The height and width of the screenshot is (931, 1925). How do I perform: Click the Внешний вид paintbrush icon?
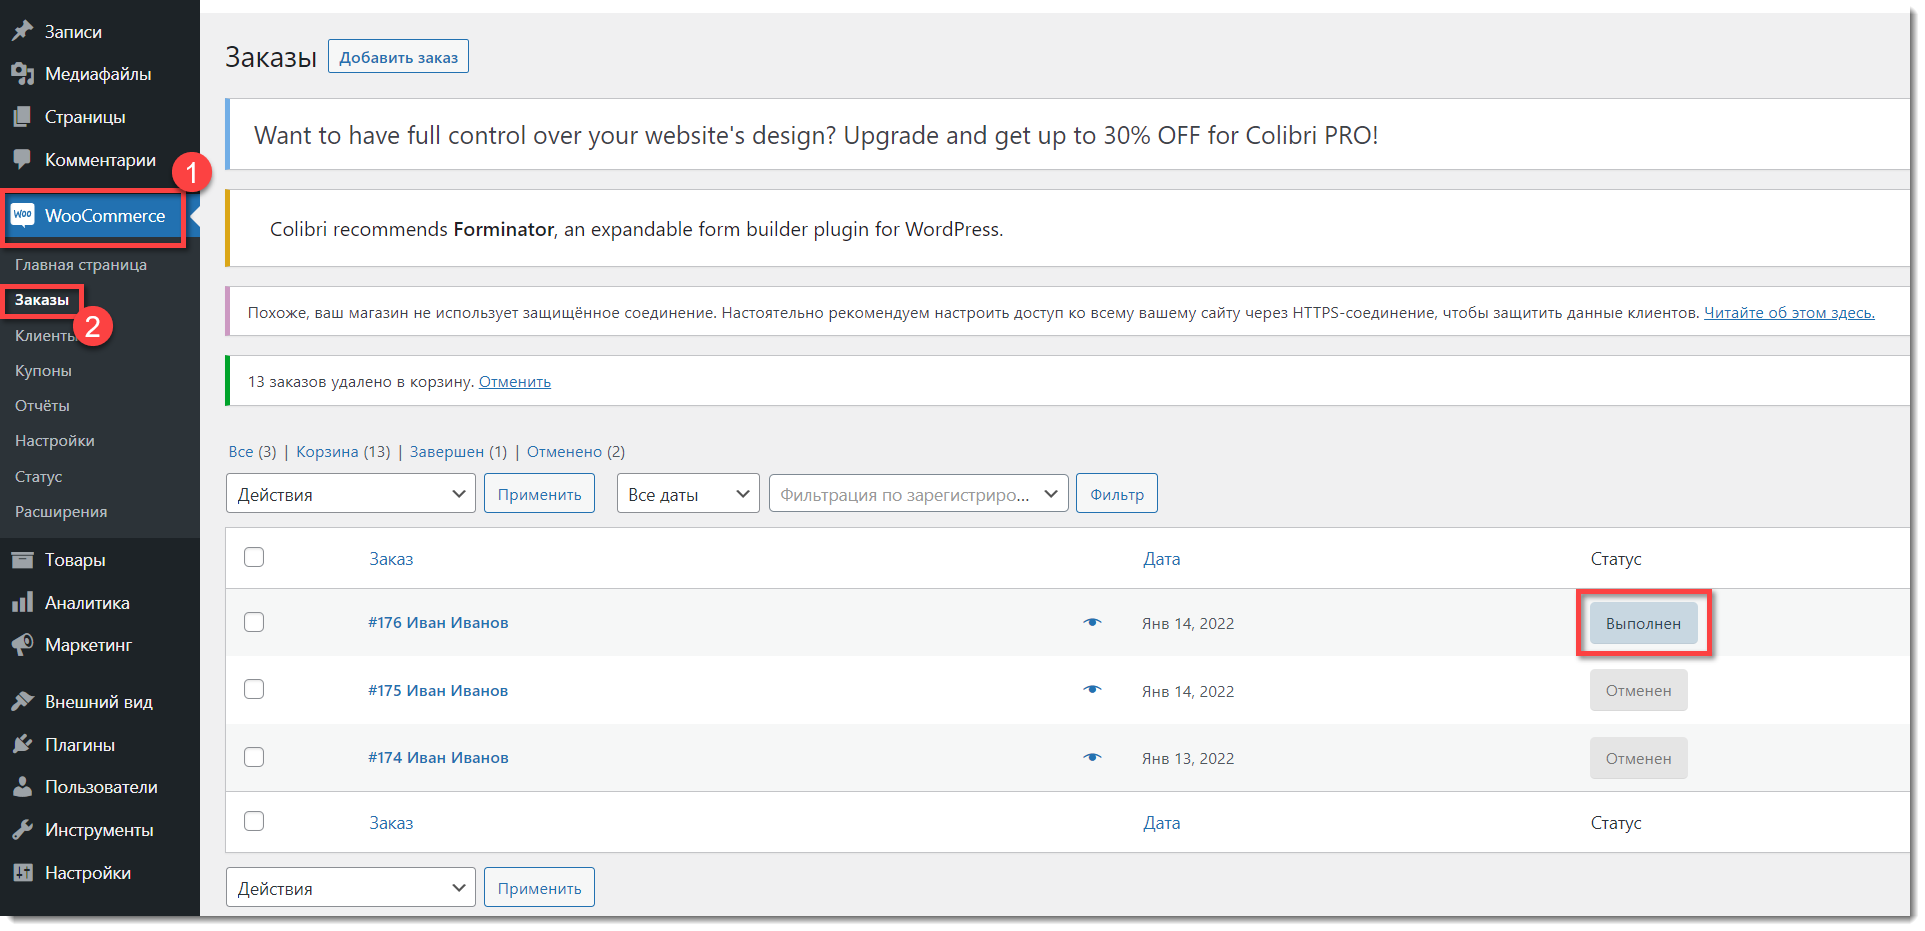point(22,702)
